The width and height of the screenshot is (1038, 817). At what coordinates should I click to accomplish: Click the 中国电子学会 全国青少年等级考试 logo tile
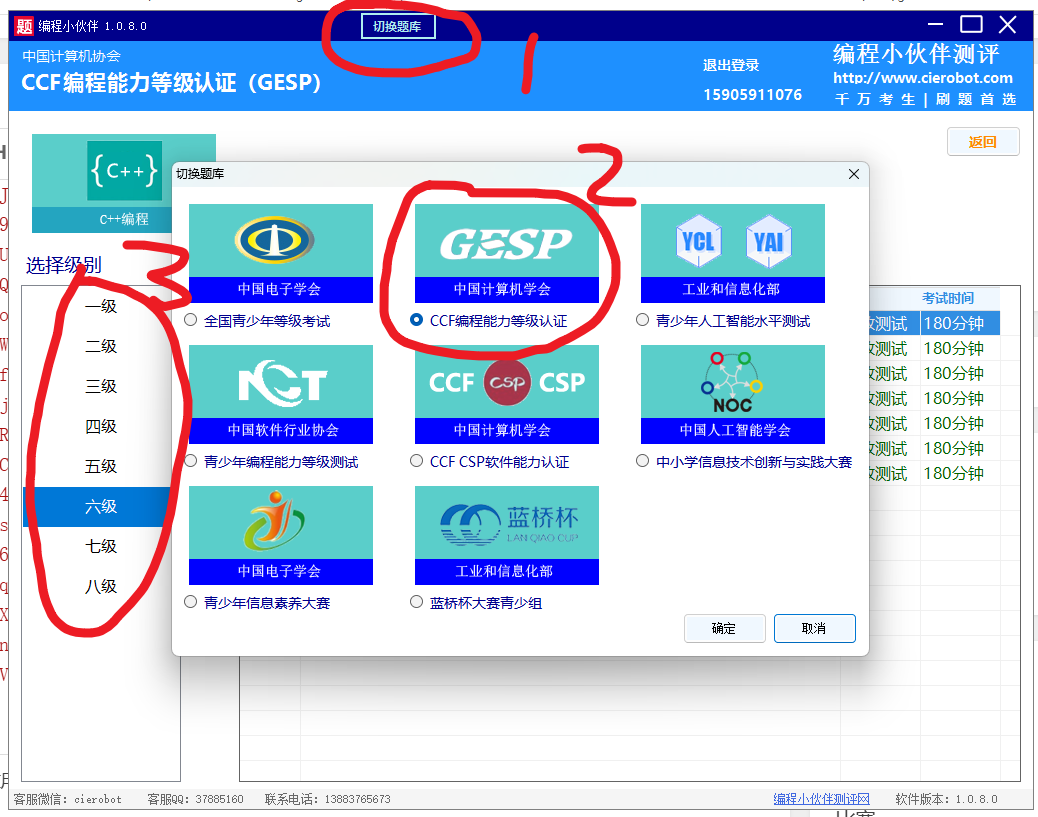[281, 253]
